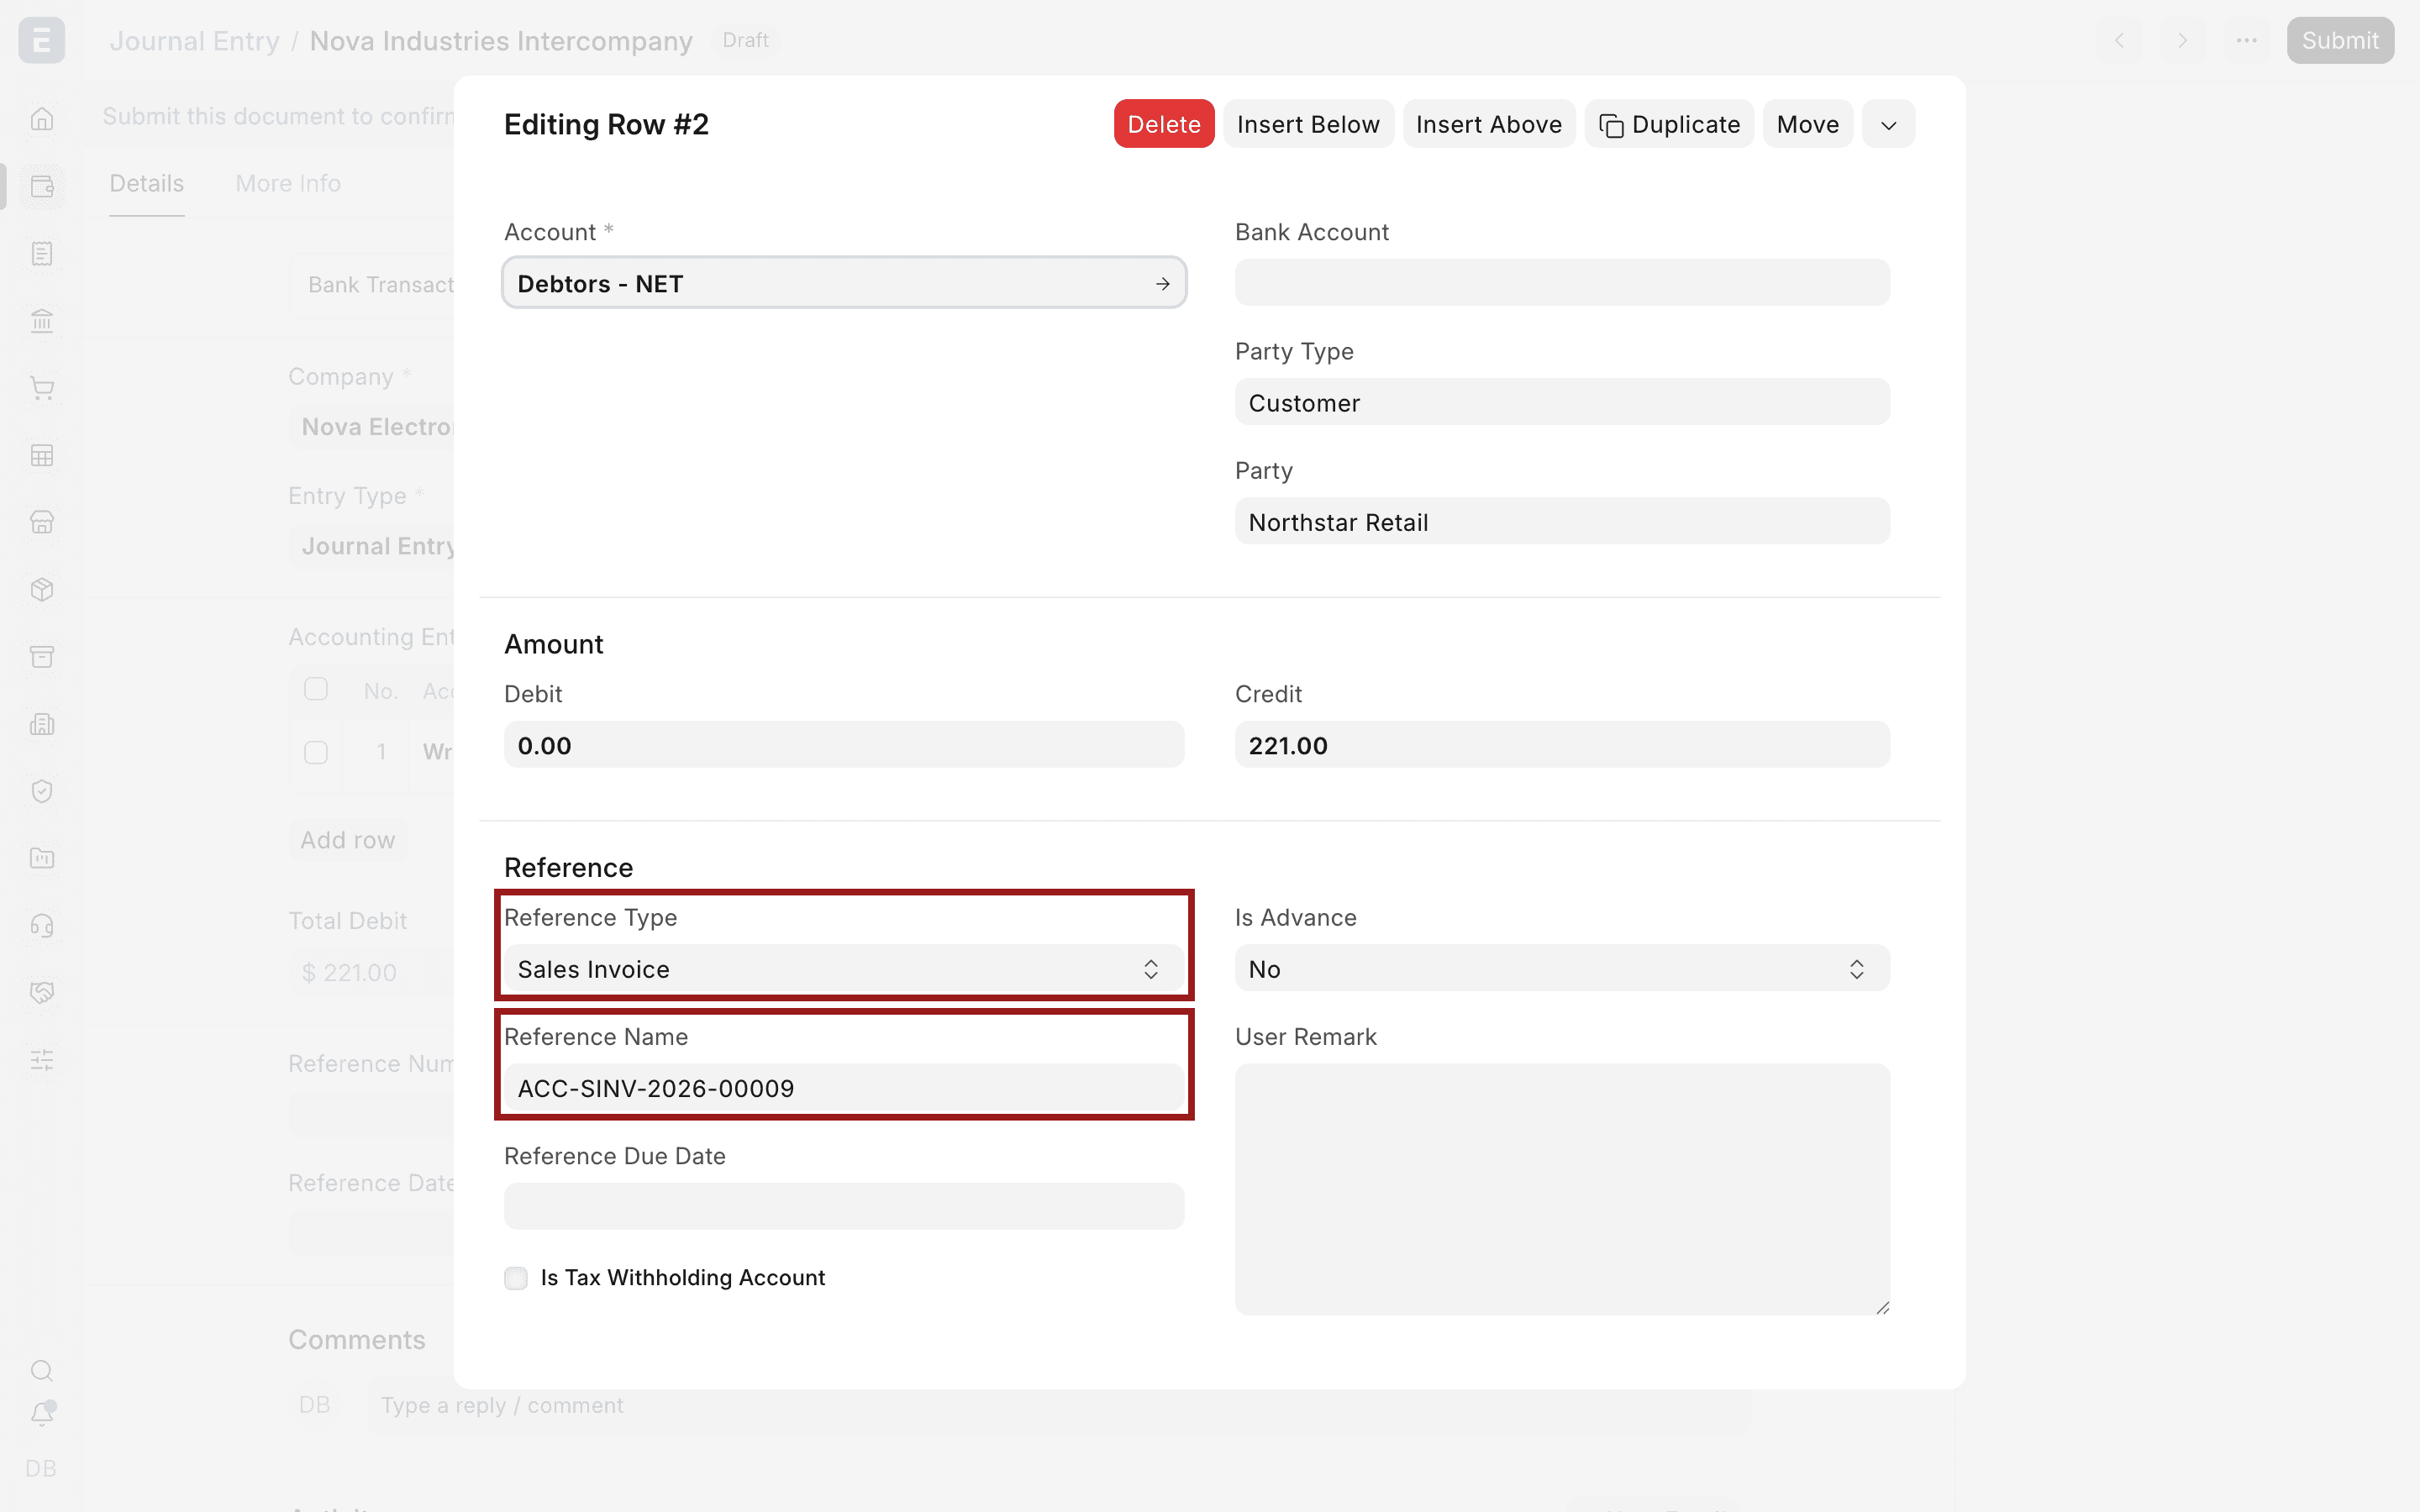Go to previous document with left chevron
Image resolution: width=2420 pixels, height=1512 pixels.
click(x=2119, y=40)
